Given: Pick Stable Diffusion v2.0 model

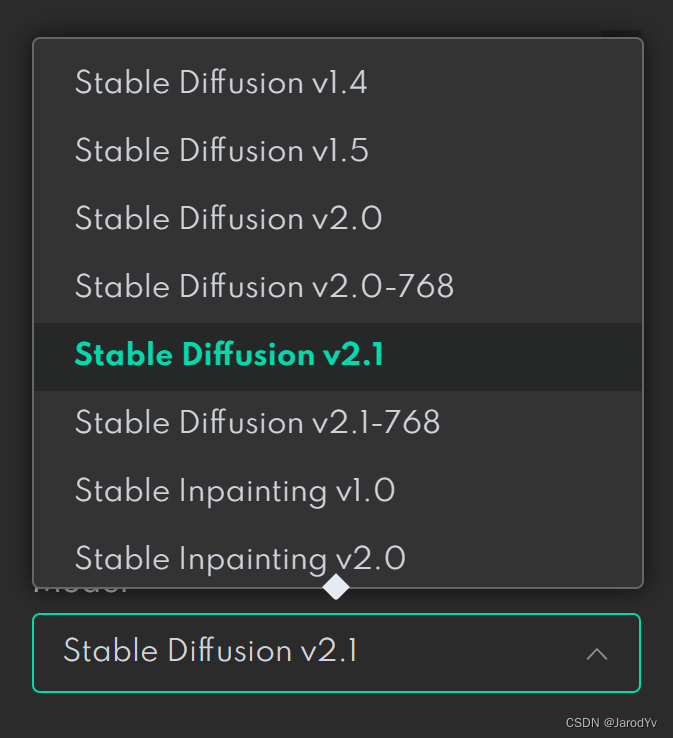Looking at the screenshot, I should [x=228, y=219].
